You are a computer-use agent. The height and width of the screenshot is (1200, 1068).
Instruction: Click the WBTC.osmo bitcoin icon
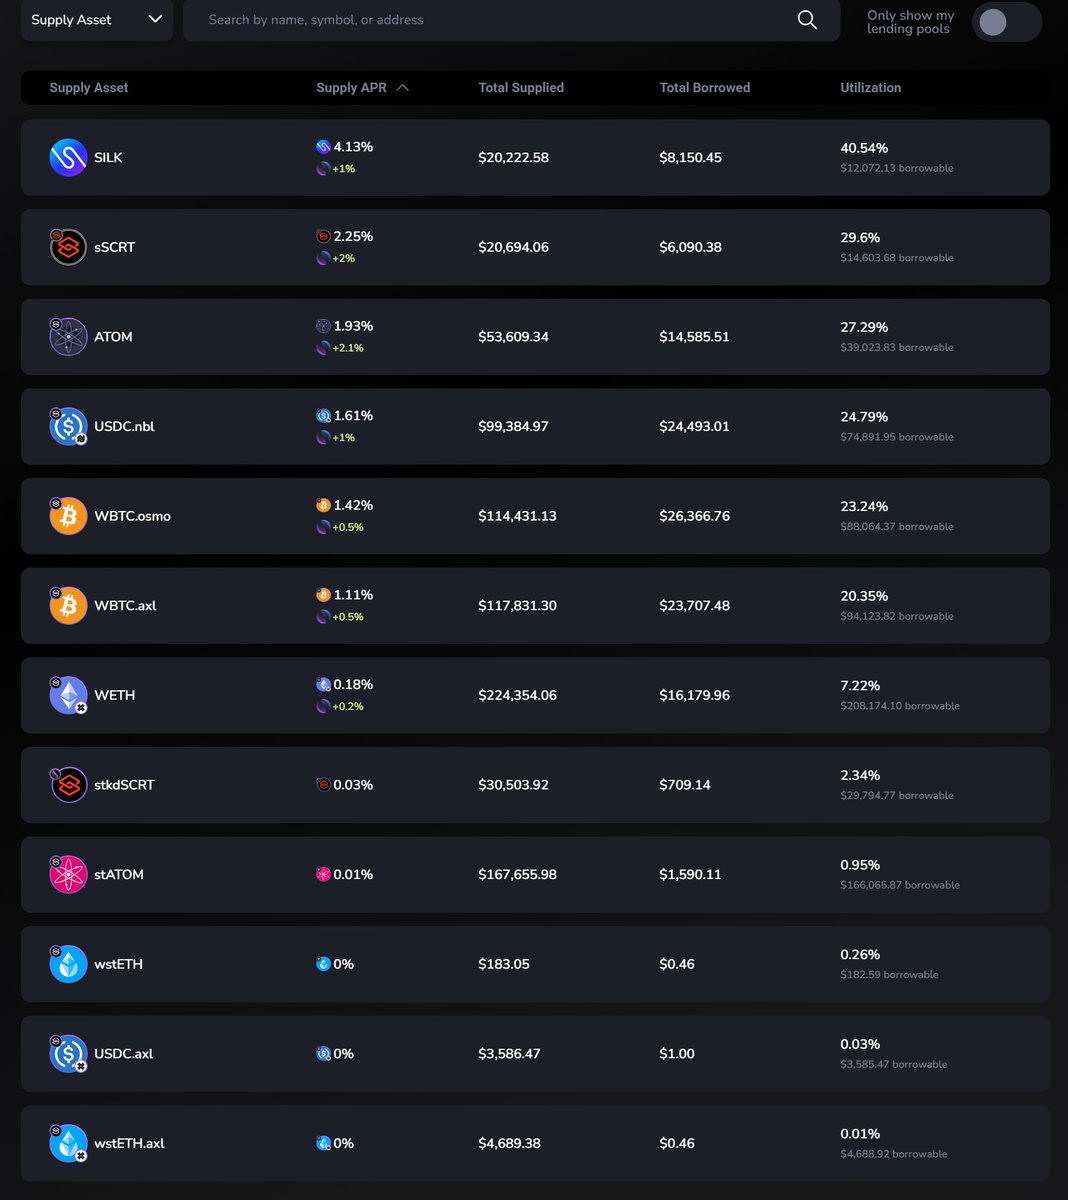68,516
